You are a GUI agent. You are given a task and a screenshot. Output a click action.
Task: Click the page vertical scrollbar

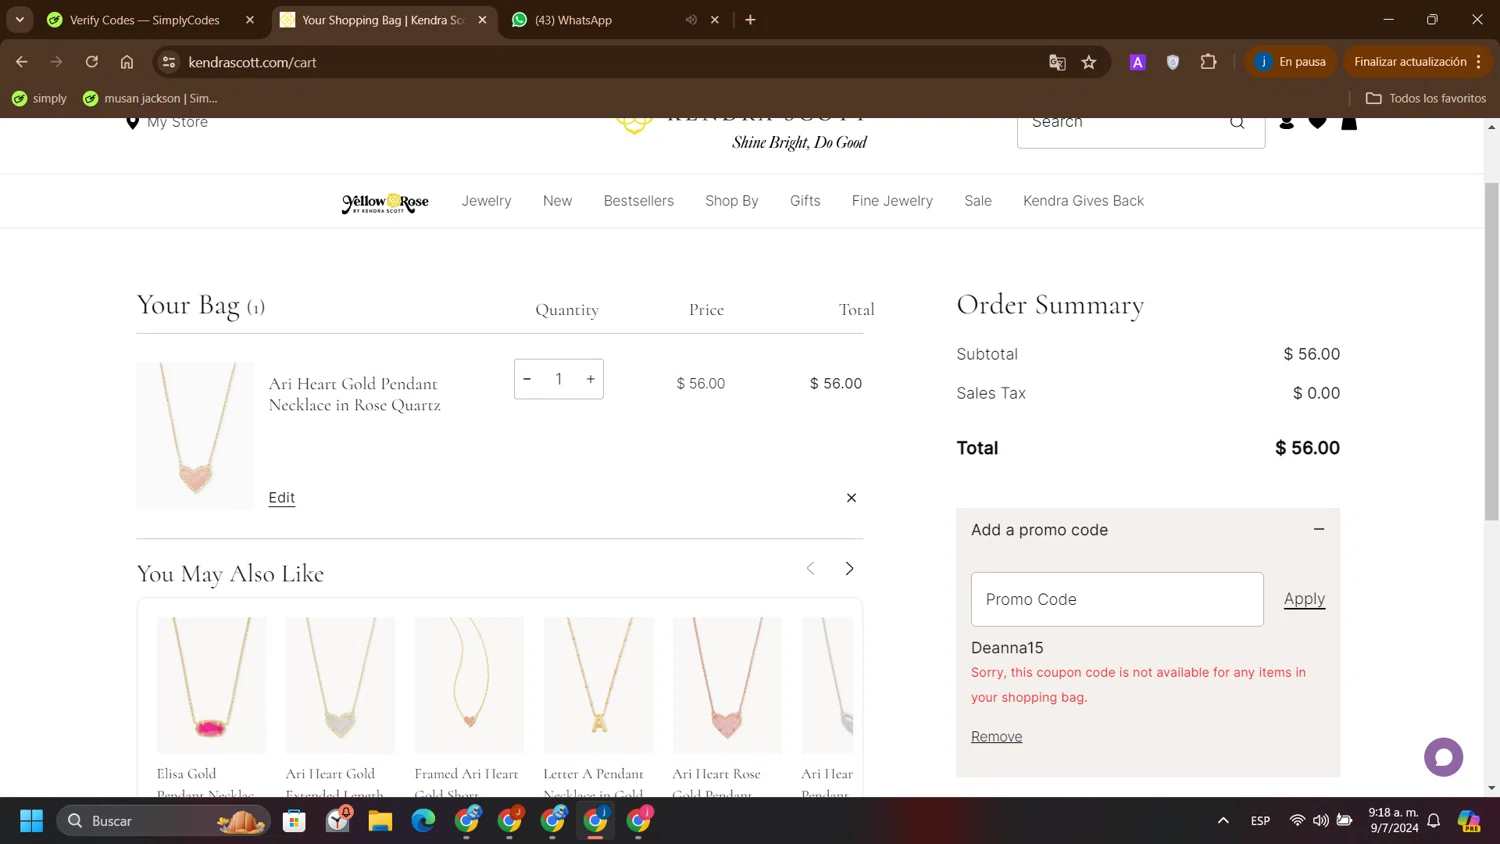1491,351
